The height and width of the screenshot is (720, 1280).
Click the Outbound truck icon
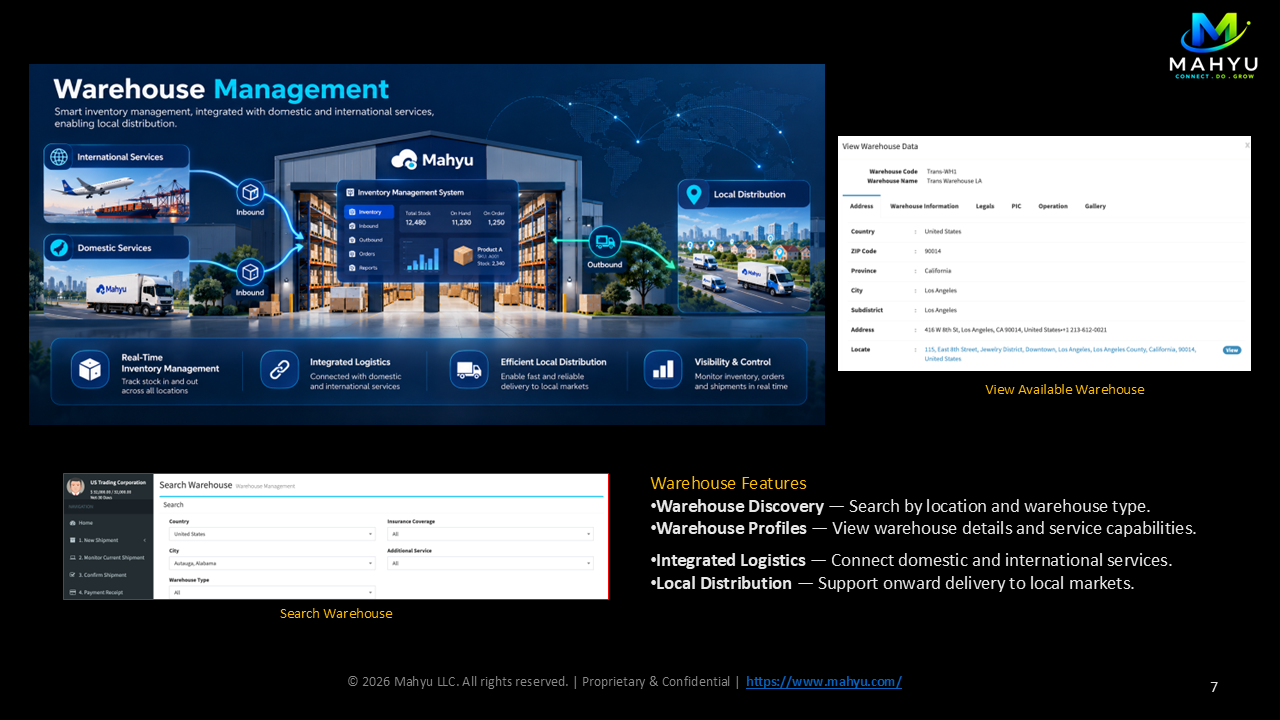(604, 242)
